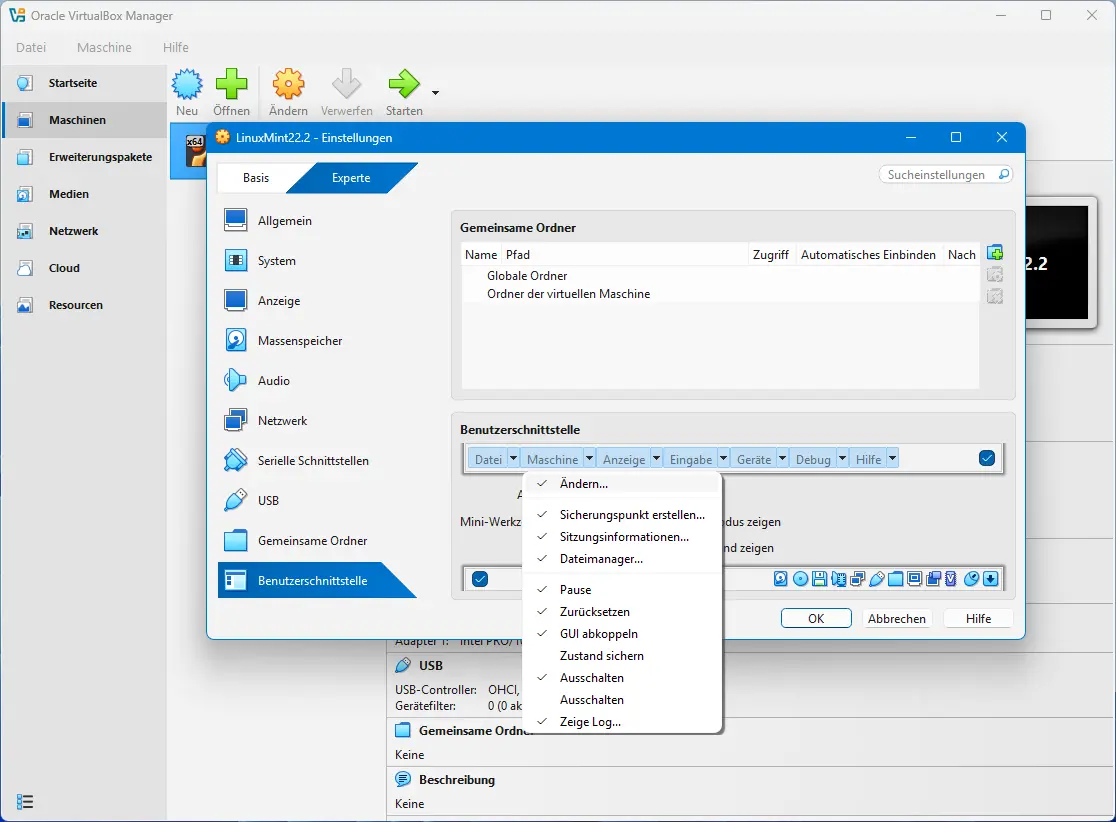Click the OK button
Image resolution: width=1116 pixels, height=822 pixels.
click(x=816, y=619)
